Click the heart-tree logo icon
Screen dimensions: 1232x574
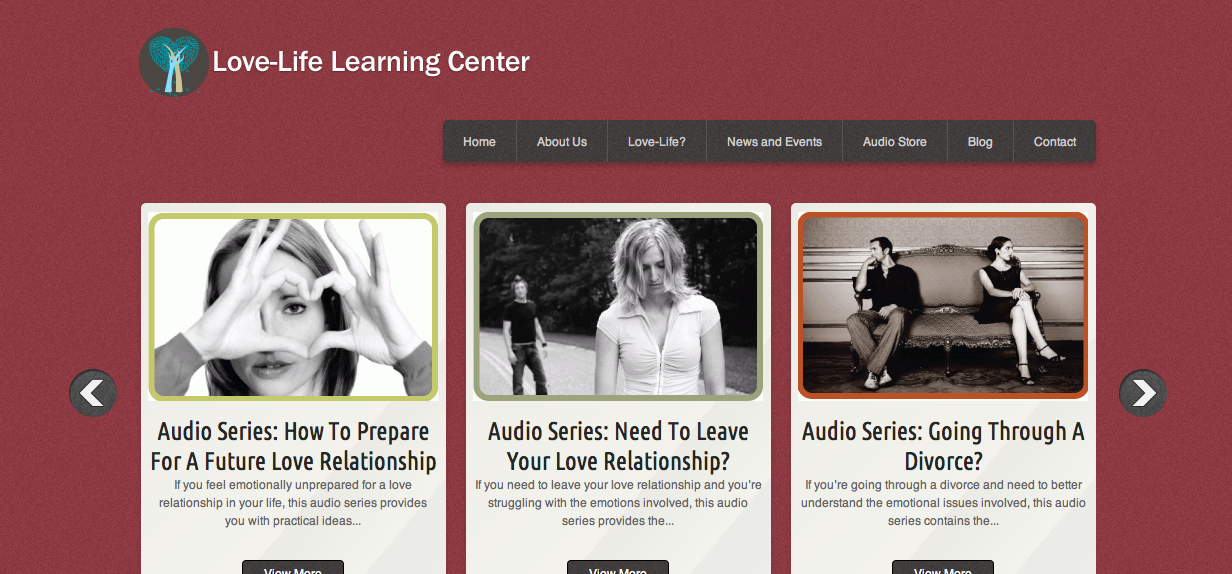(x=174, y=62)
